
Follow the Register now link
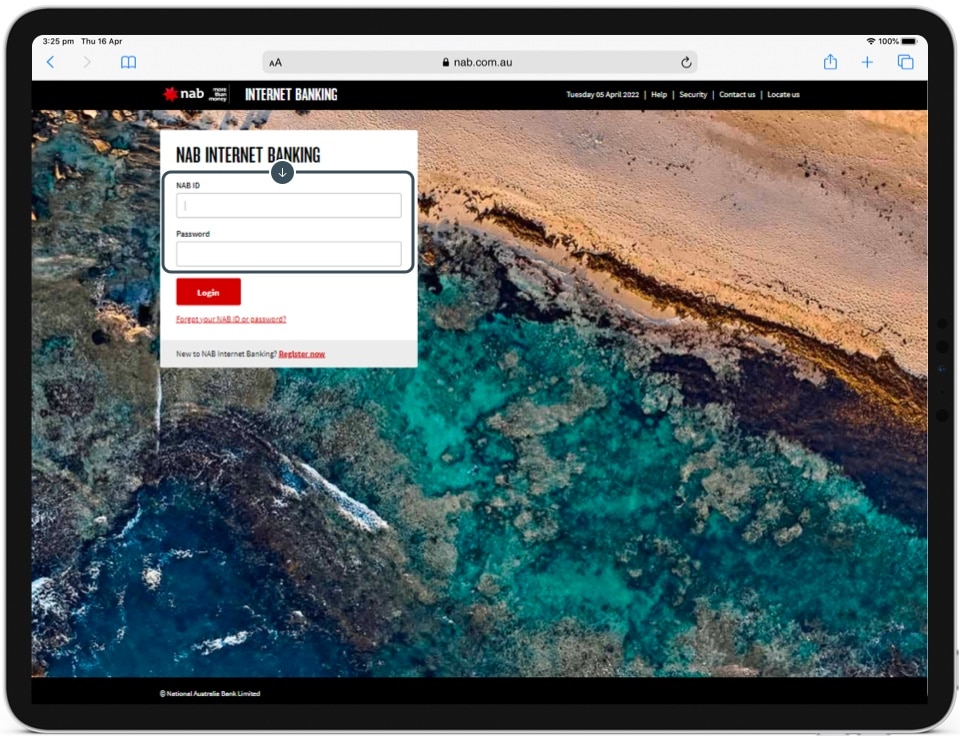click(x=301, y=354)
